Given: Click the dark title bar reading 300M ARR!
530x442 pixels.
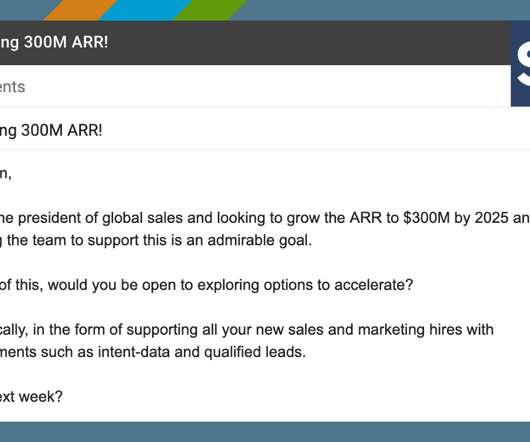Looking at the screenshot, I should tap(255, 43).
